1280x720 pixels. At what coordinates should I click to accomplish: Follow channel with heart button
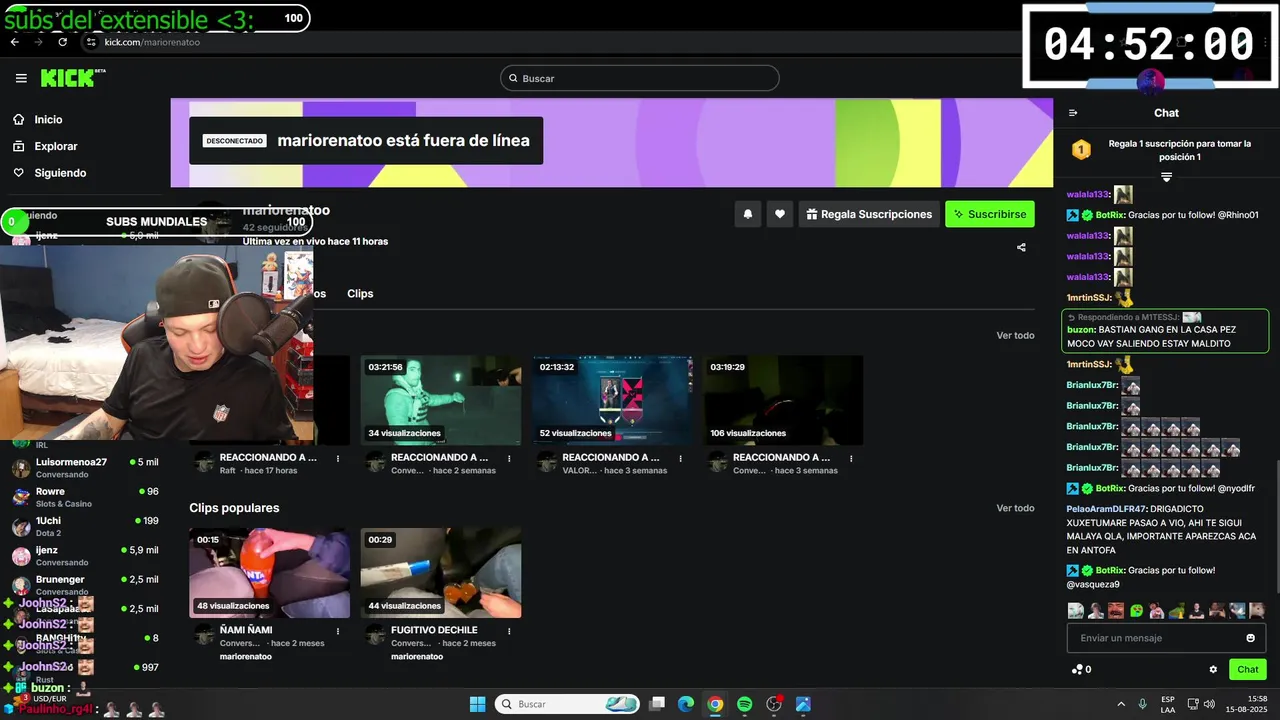click(780, 214)
